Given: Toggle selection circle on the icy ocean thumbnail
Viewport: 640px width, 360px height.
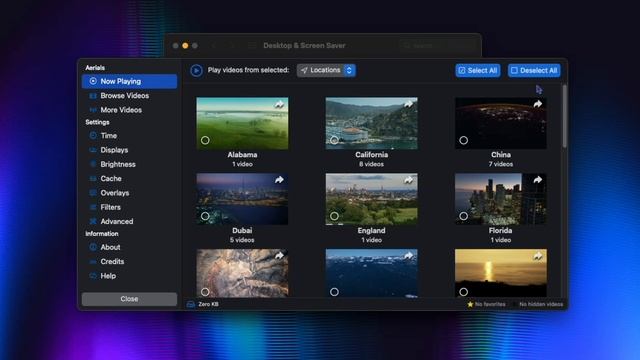Looking at the screenshot, I should 334,292.
